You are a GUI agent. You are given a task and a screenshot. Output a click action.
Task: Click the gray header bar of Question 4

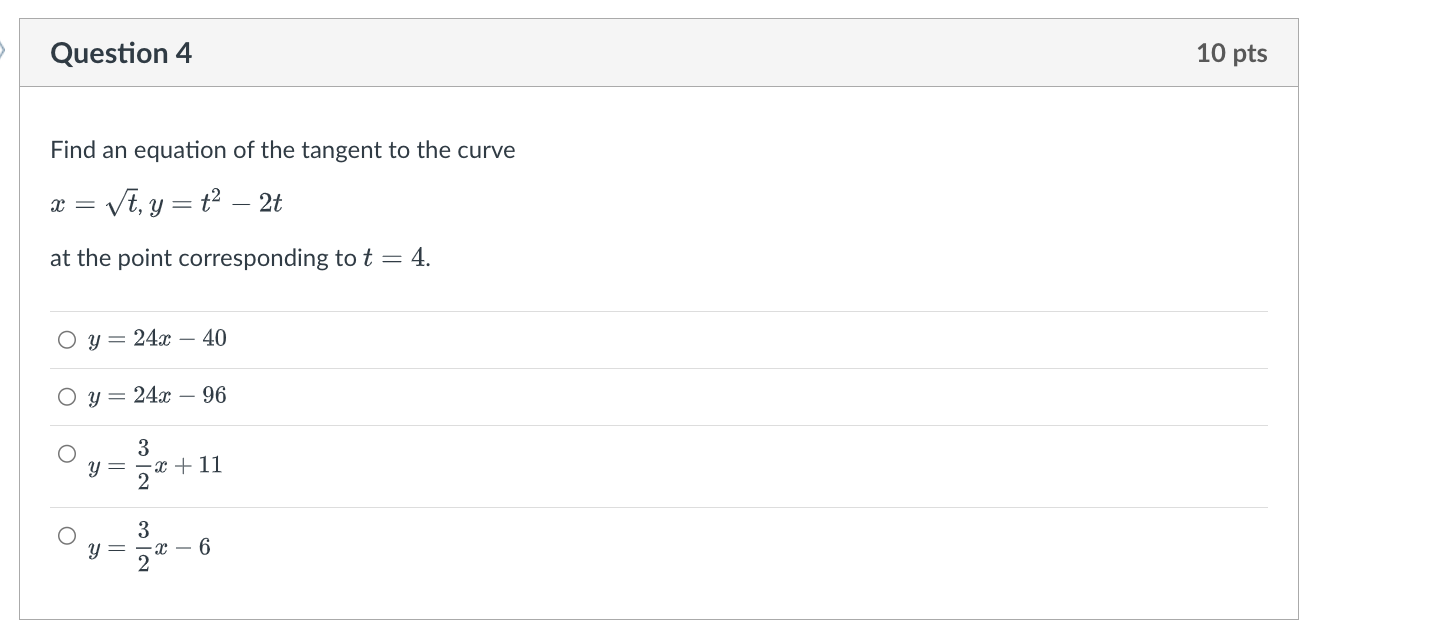click(660, 53)
